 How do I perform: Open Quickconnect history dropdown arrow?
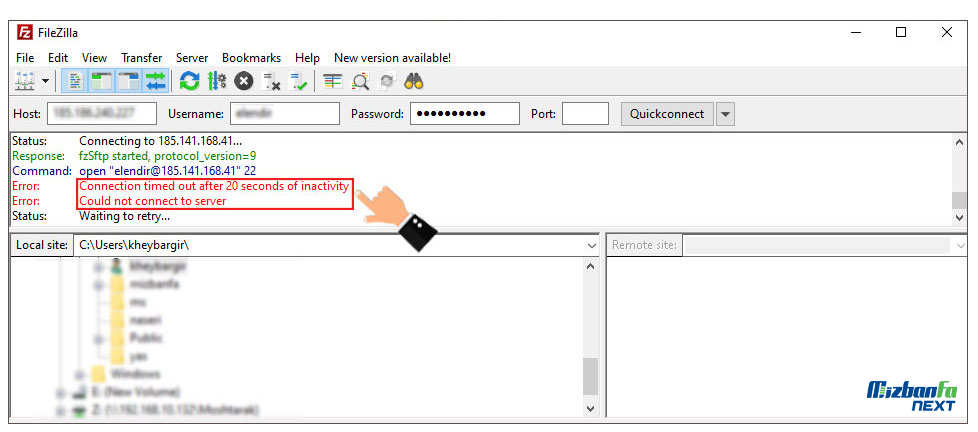[x=726, y=114]
